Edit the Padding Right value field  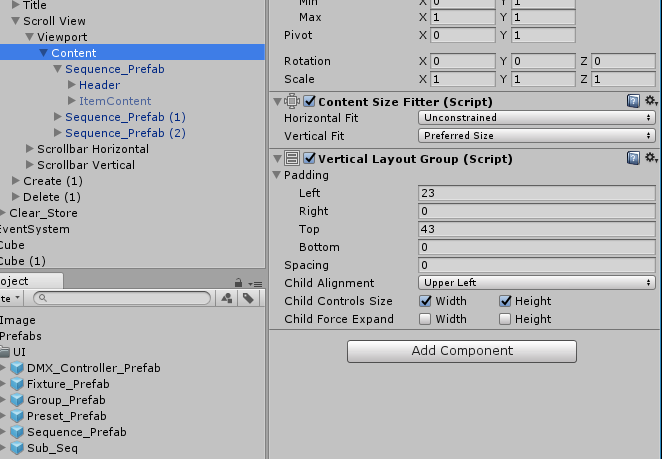pos(537,211)
